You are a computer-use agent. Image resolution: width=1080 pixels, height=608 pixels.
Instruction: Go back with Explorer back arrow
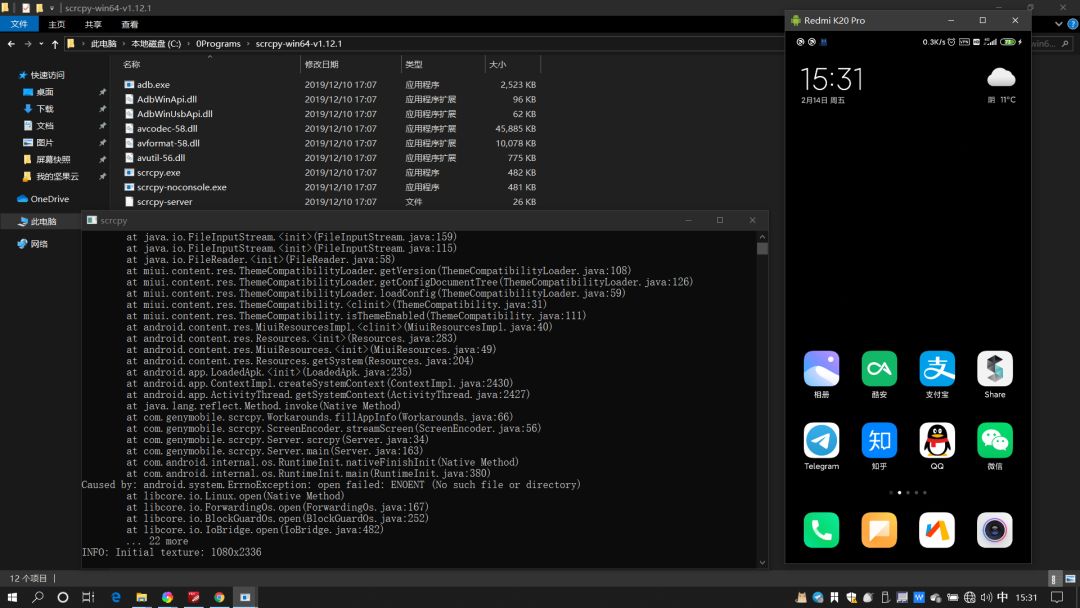(11, 43)
